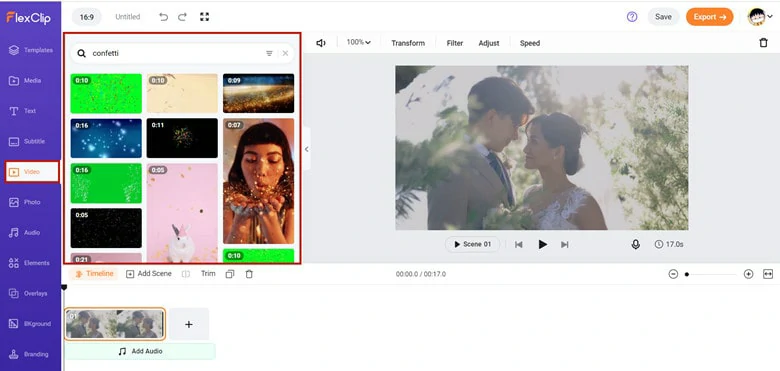
Task: Select the 0:16 blue sparkle clip
Action: tap(106, 138)
